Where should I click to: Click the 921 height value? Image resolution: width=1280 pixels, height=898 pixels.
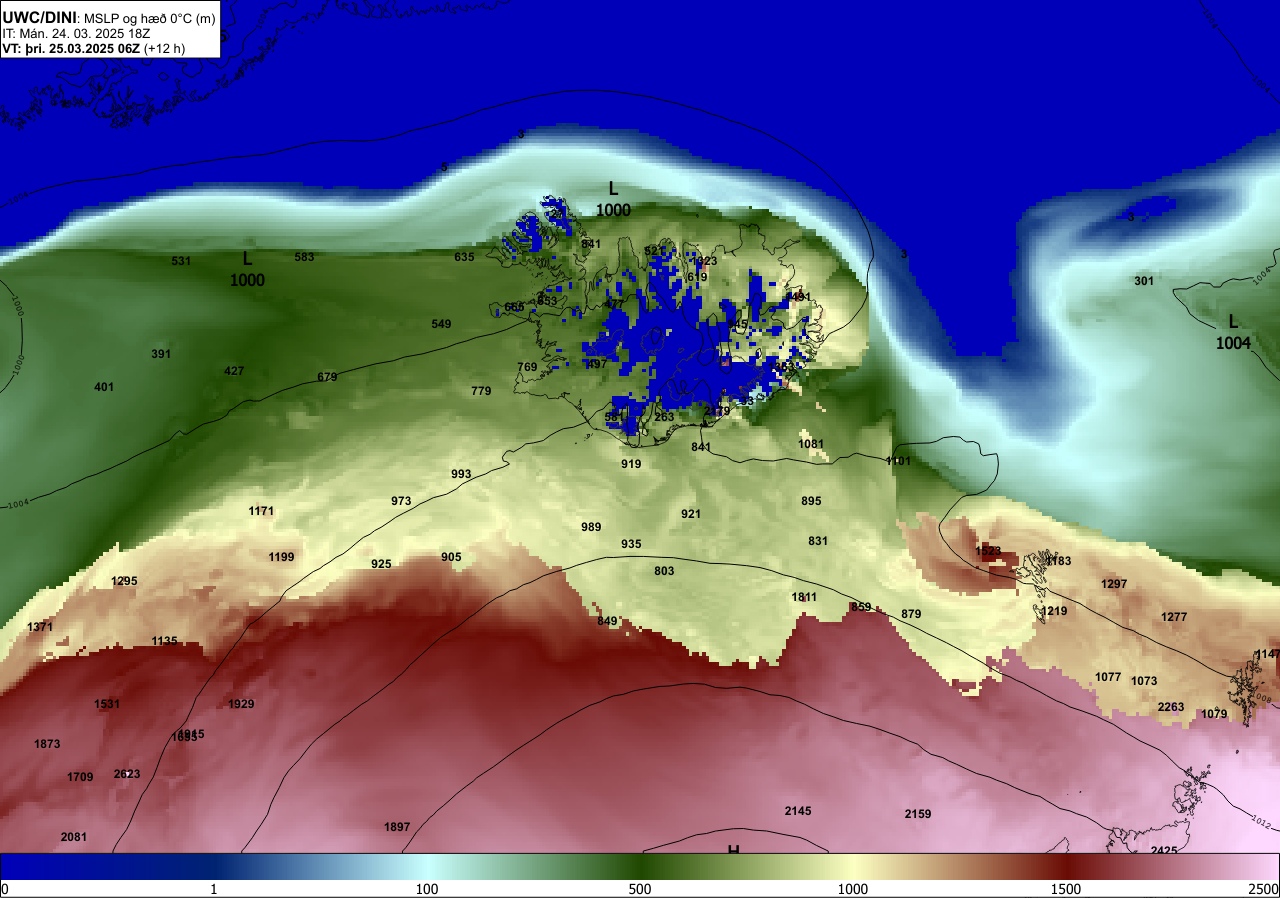click(691, 514)
